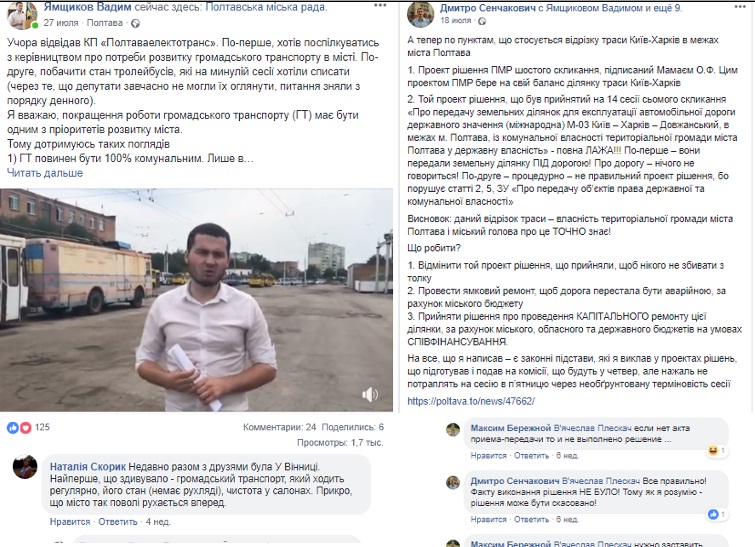Open Дмитро Сенчакович's post avatar

click(x=420, y=14)
